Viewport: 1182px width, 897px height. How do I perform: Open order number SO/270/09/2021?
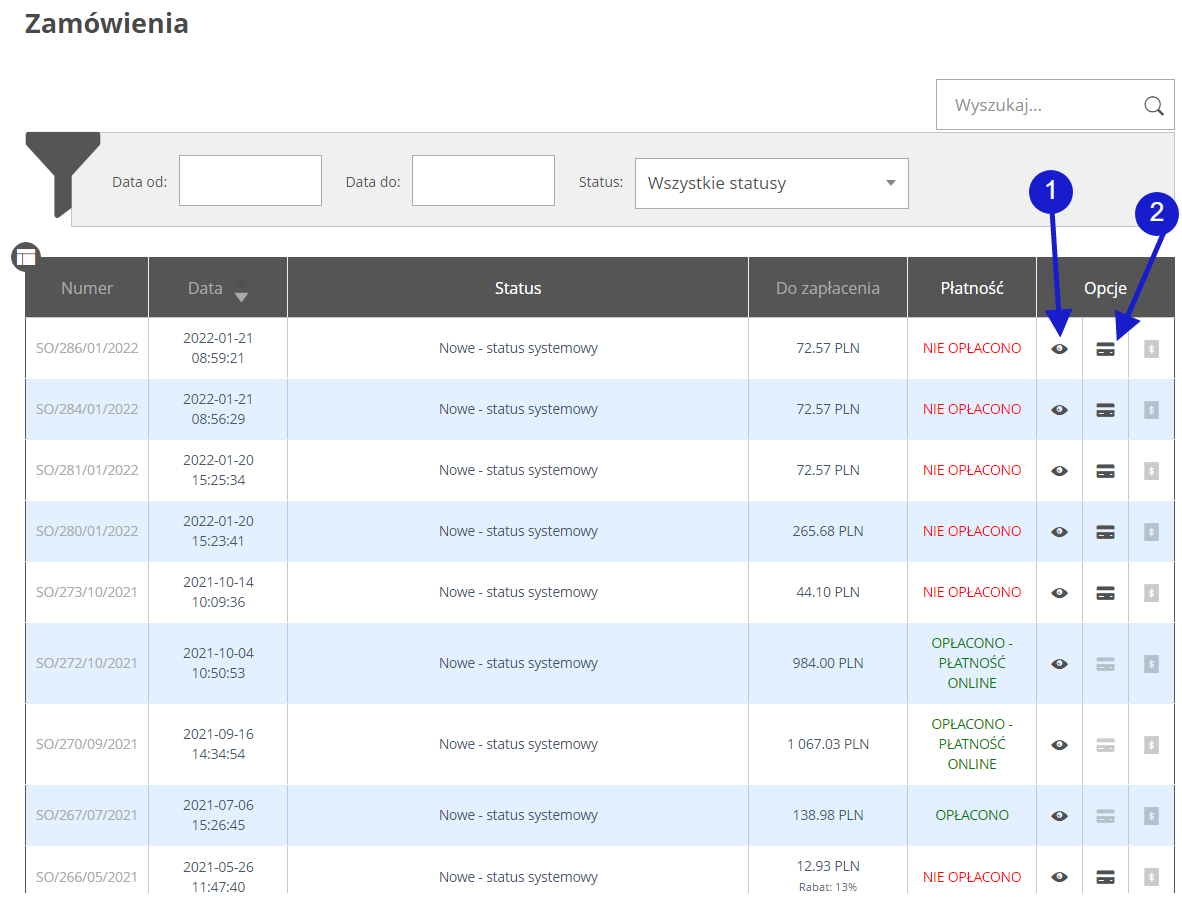[87, 744]
